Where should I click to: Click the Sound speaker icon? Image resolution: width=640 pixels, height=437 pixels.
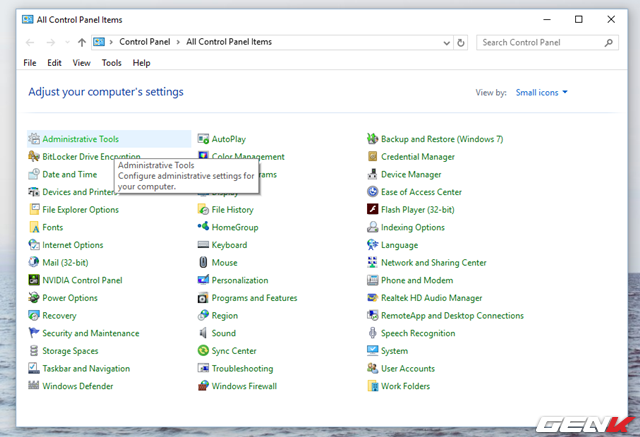coord(203,333)
